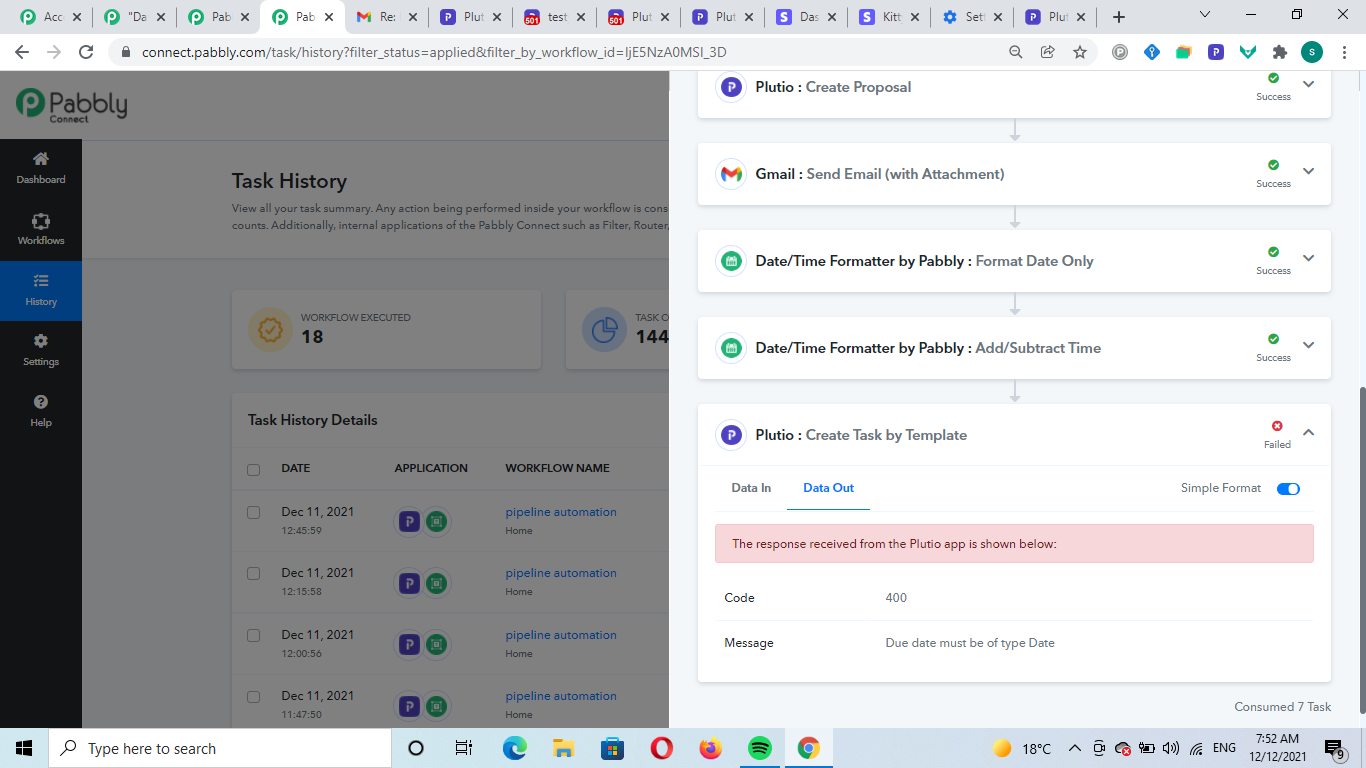The width and height of the screenshot is (1366, 768).
Task: Toggle the Simple Format switch
Action: (x=1288, y=489)
